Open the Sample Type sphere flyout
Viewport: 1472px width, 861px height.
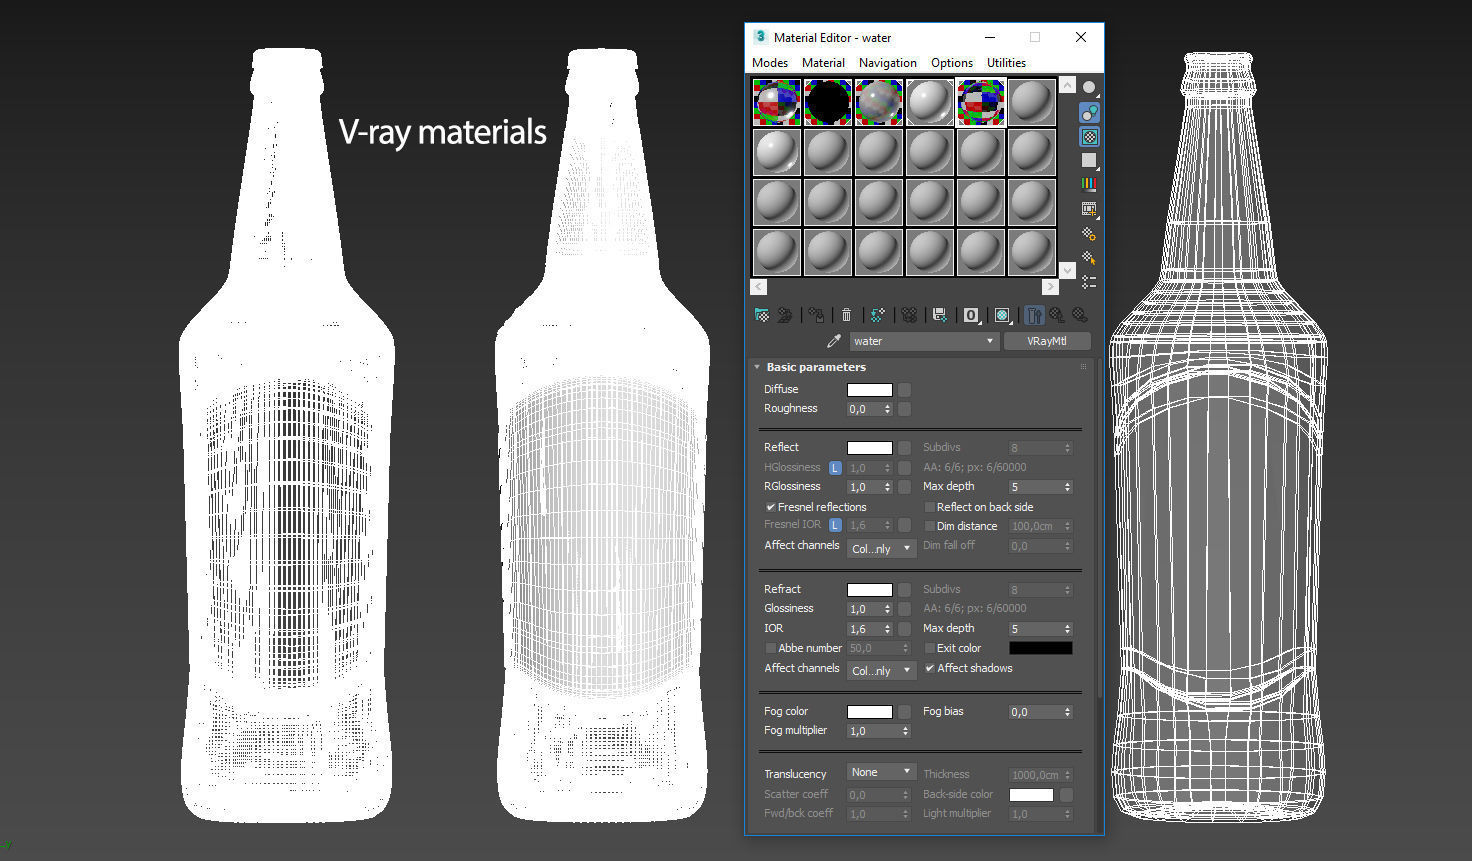1089,87
